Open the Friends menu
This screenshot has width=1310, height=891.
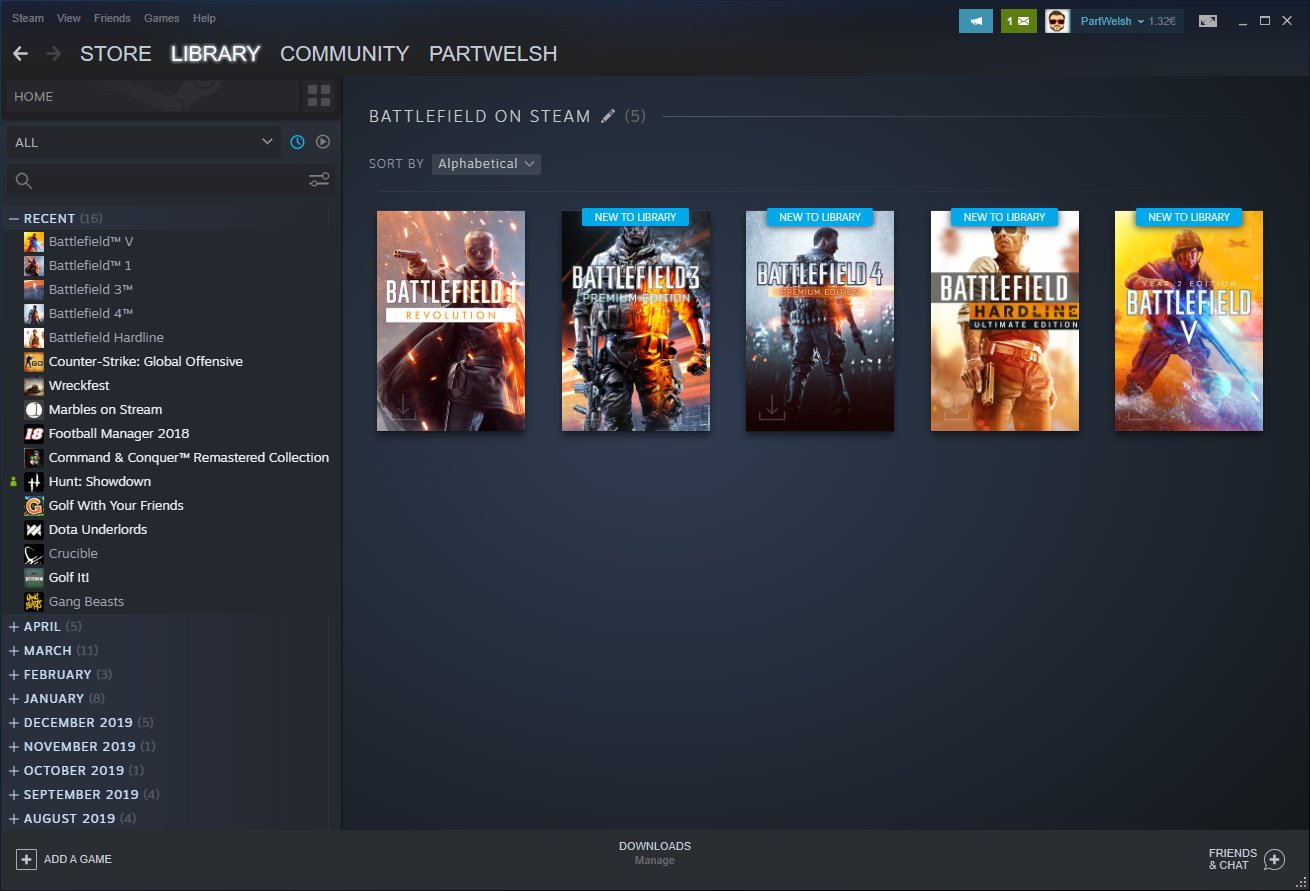click(x=112, y=18)
